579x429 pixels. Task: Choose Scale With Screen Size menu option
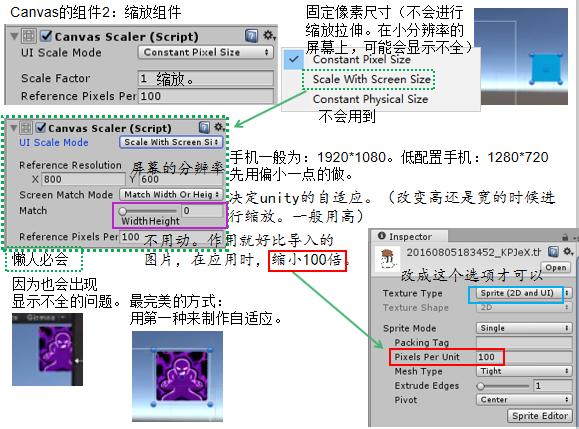371,79
